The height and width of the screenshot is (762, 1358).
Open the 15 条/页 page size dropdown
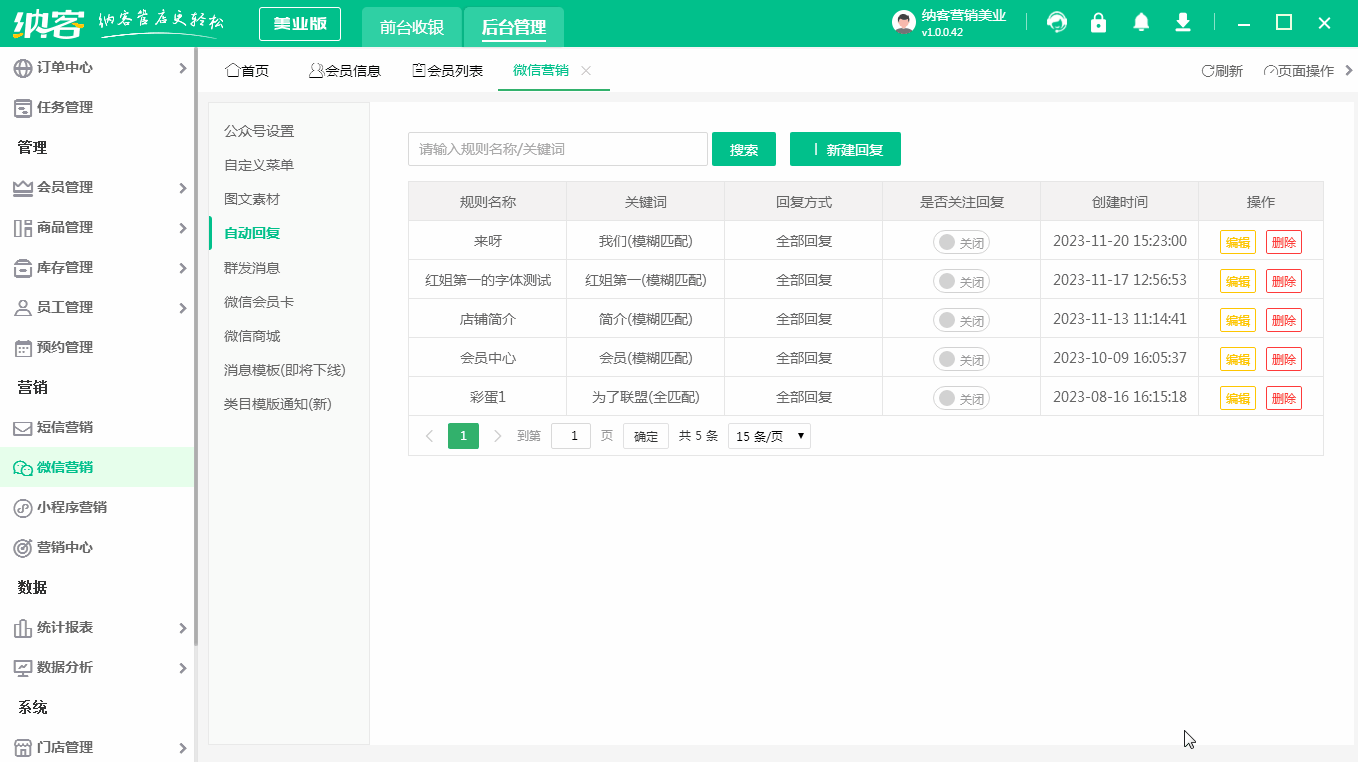(769, 435)
